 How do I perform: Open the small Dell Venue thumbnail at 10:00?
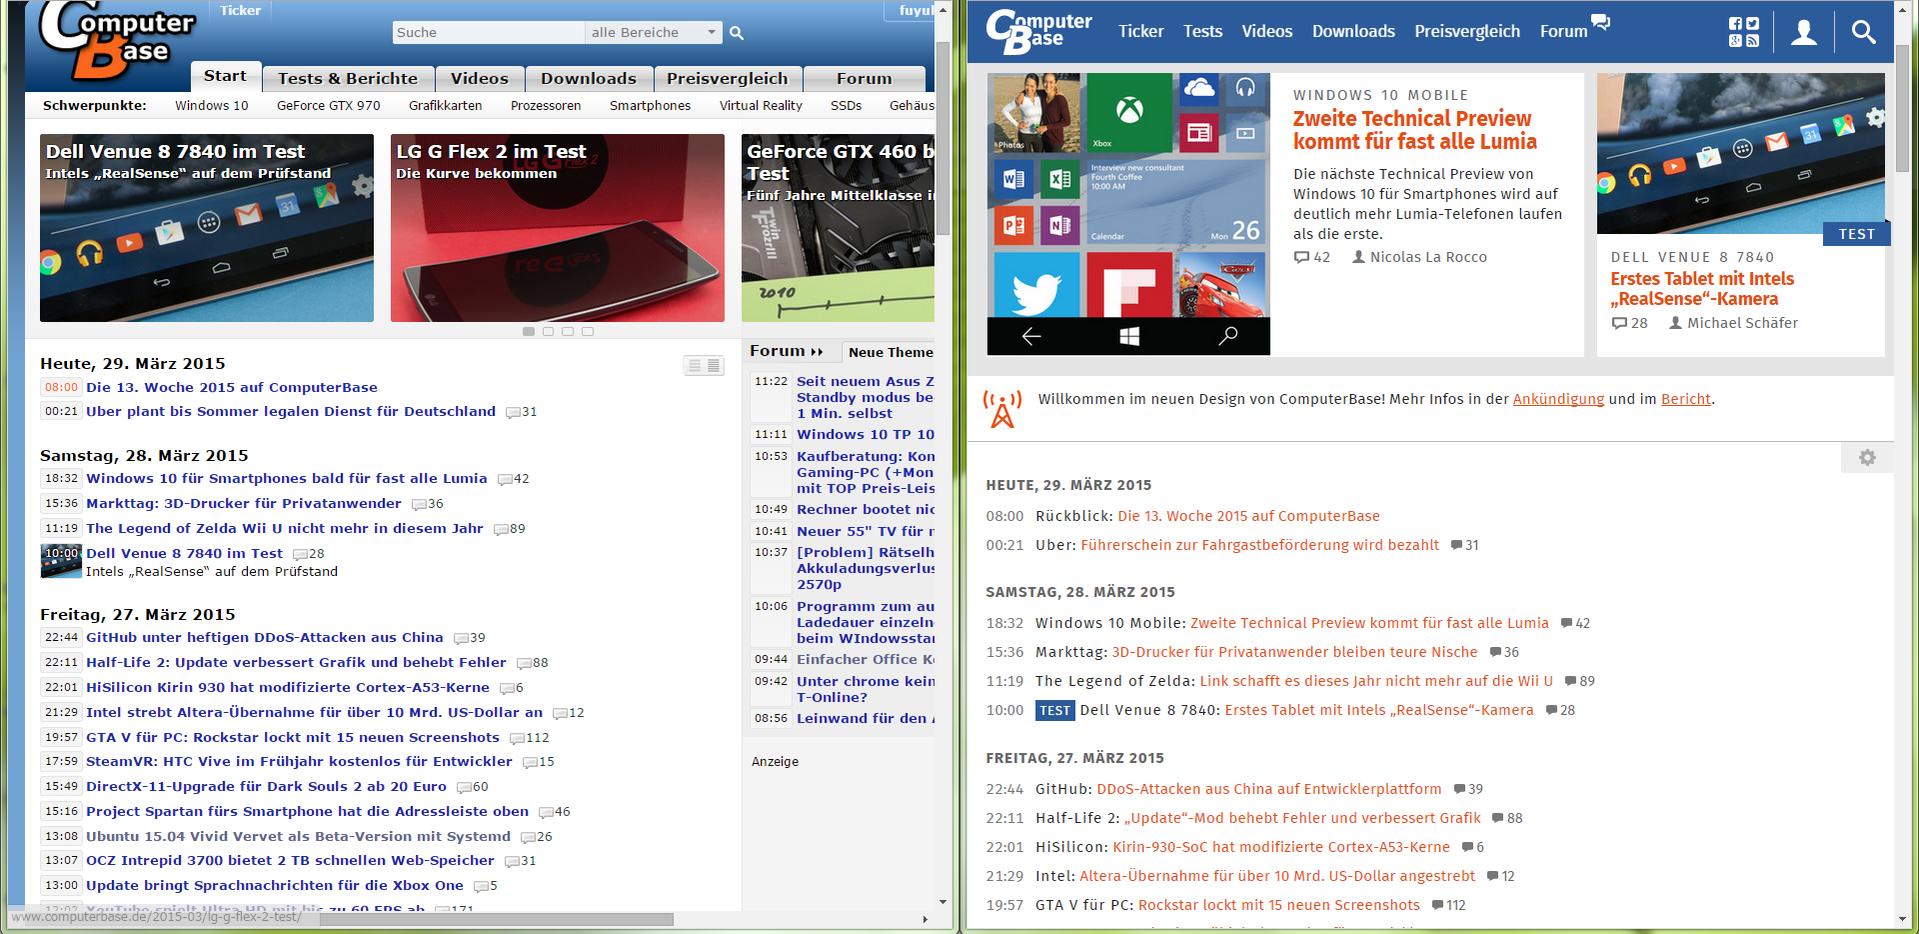coord(61,561)
